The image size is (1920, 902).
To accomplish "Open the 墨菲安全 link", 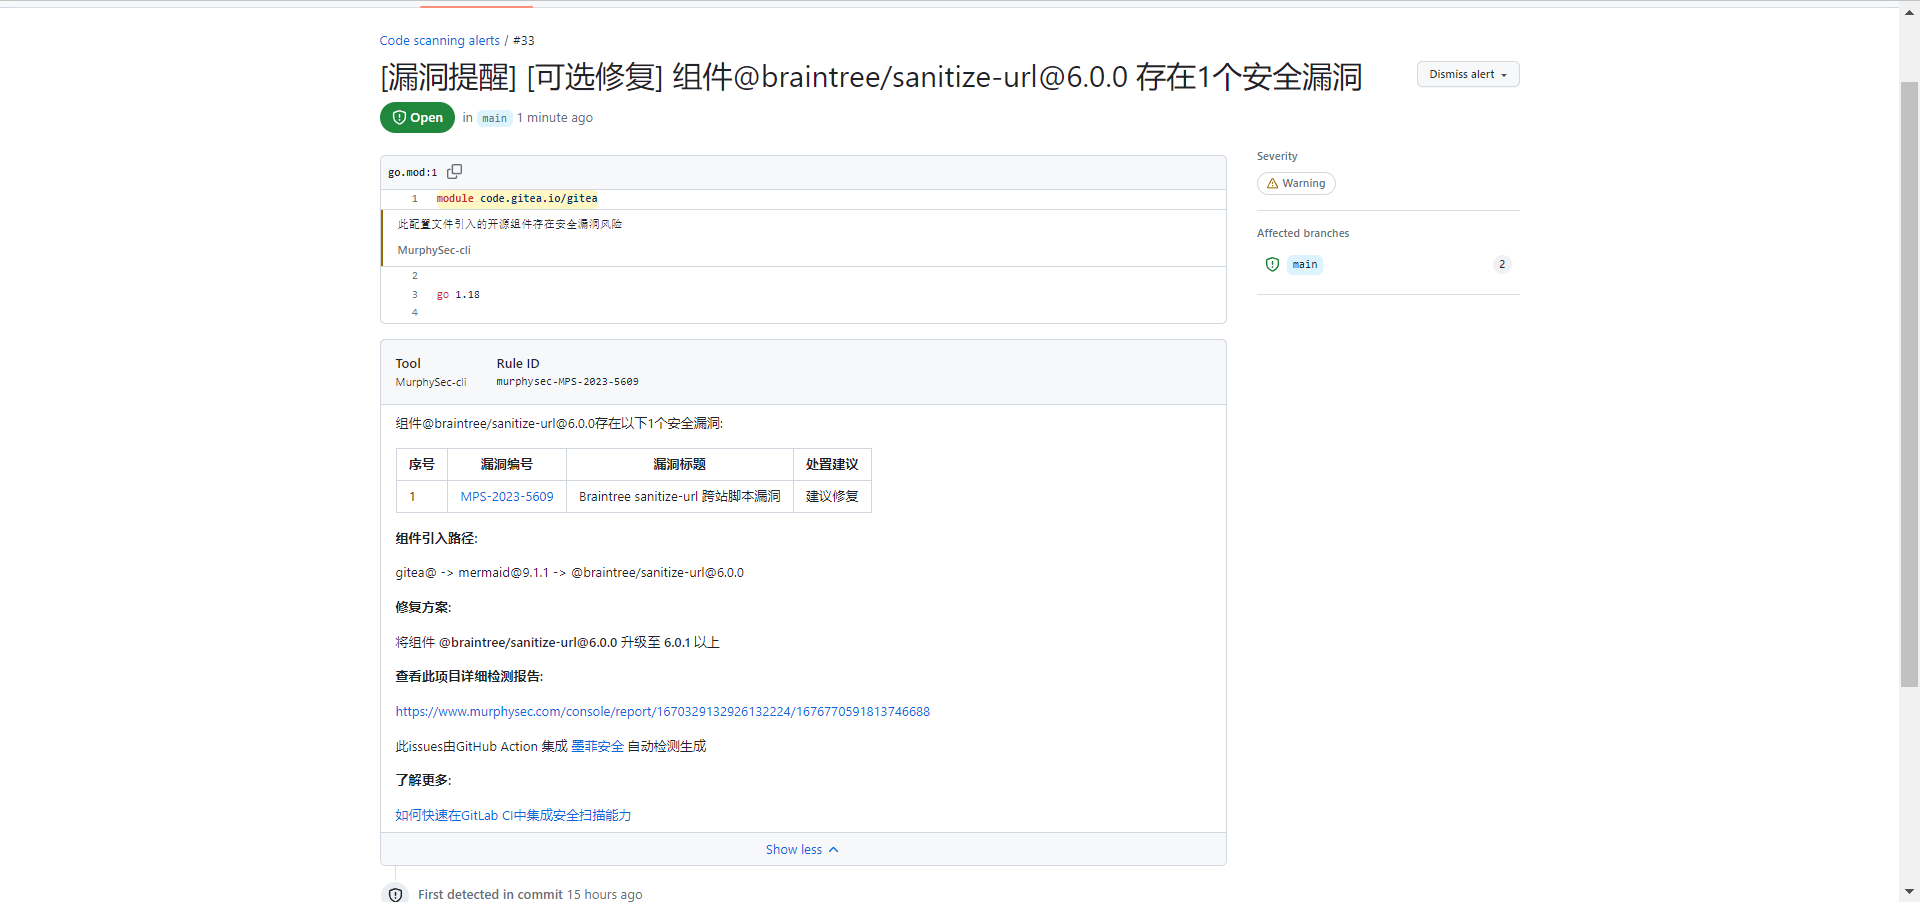I will coord(597,747).
